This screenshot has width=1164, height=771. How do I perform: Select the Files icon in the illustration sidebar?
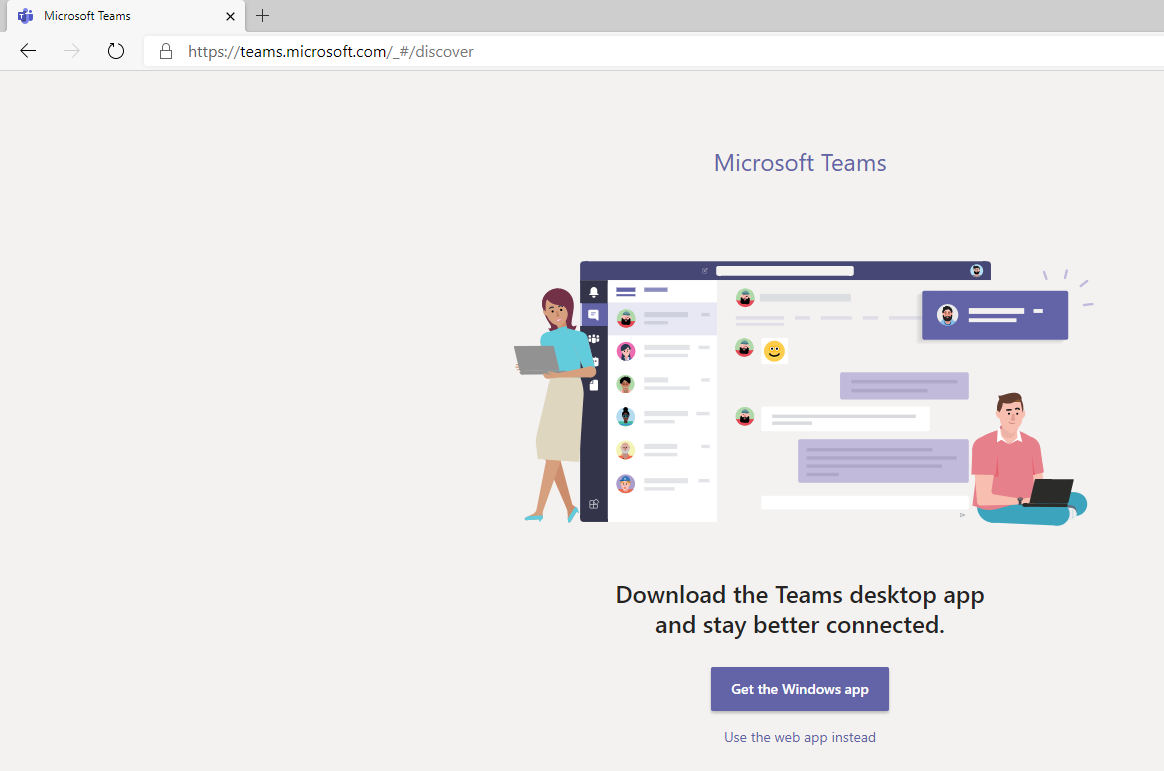pyautogui.click(x=593, y=385)
